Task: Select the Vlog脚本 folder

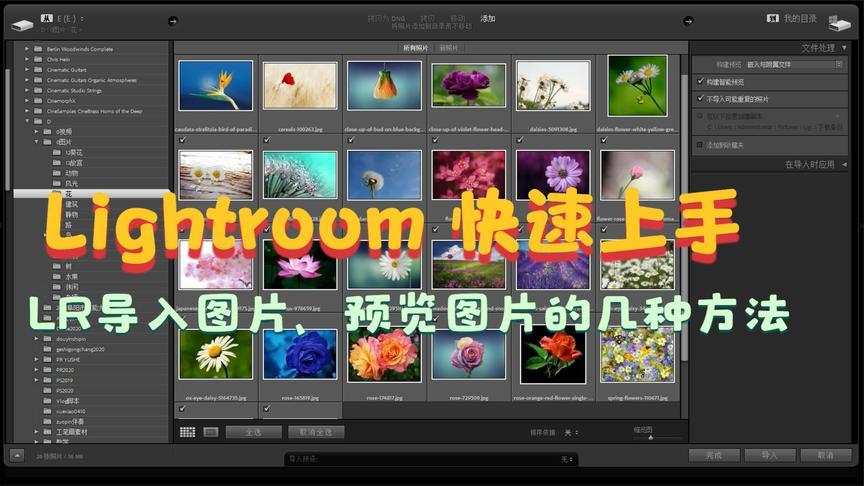Action: click(68, 401)
